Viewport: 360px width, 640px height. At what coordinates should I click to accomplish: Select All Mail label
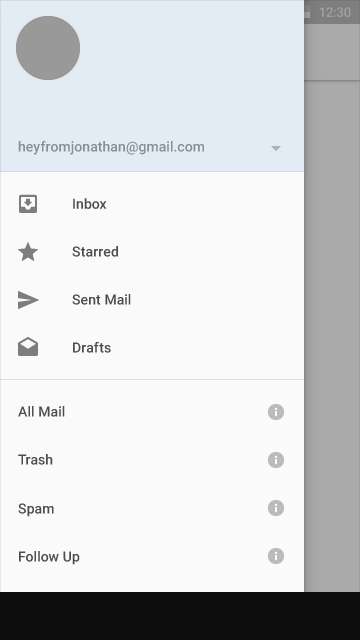point(41,412)
